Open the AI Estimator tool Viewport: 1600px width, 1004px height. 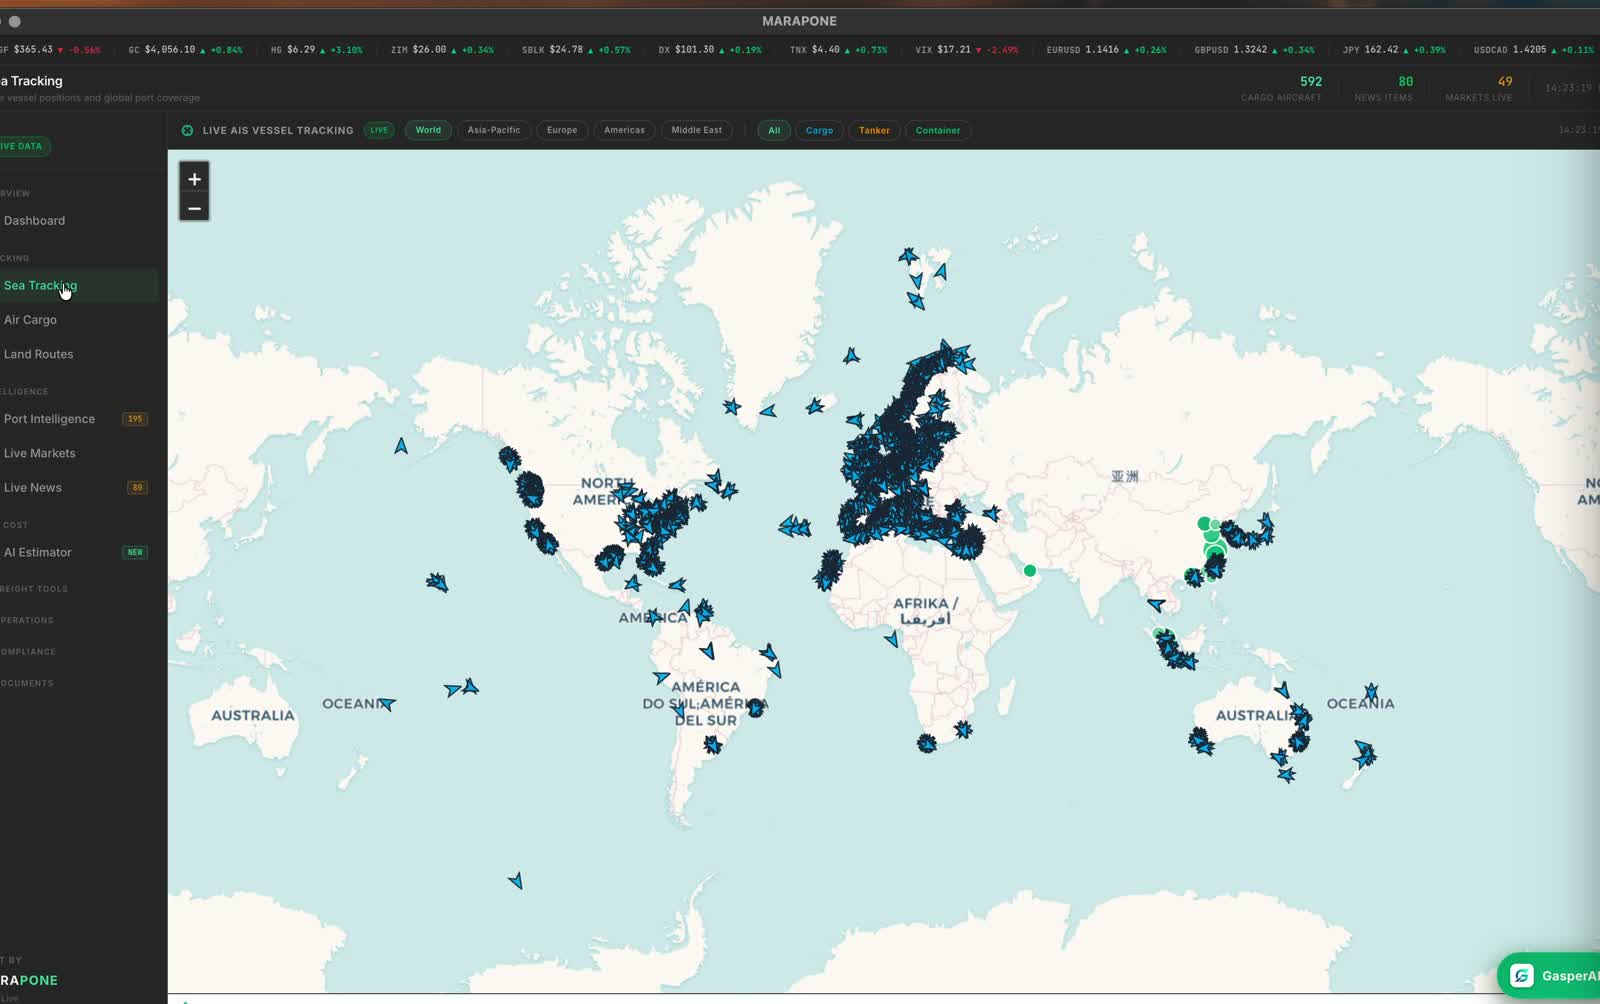pyautogui.click(x=79, y=552)
